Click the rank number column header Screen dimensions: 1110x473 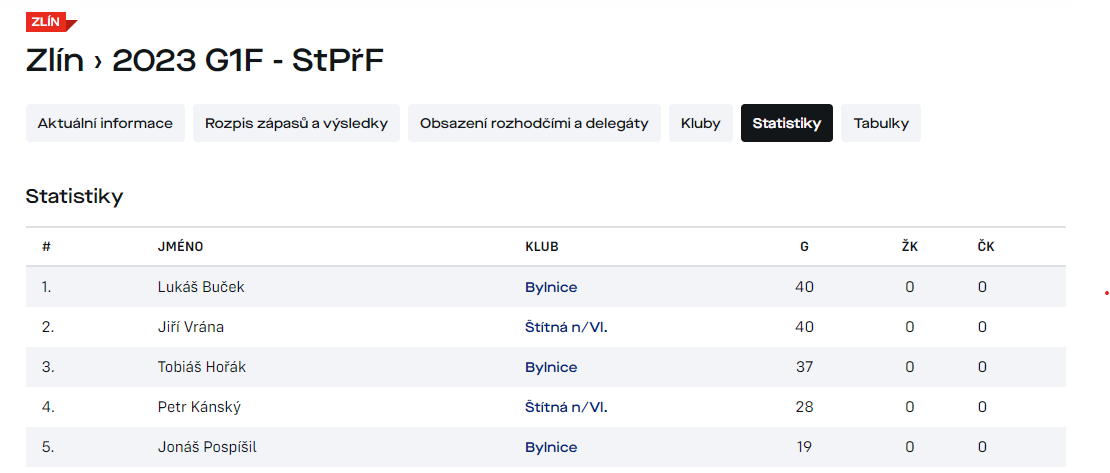[46, 246]
